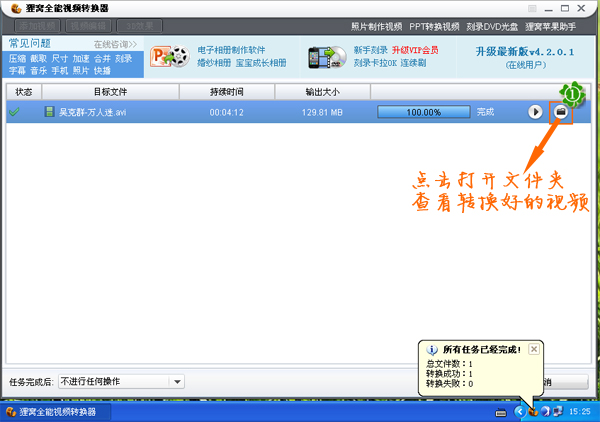Open PPT转换视频 from the top menu
600x422 pixels.
[434, 27]
